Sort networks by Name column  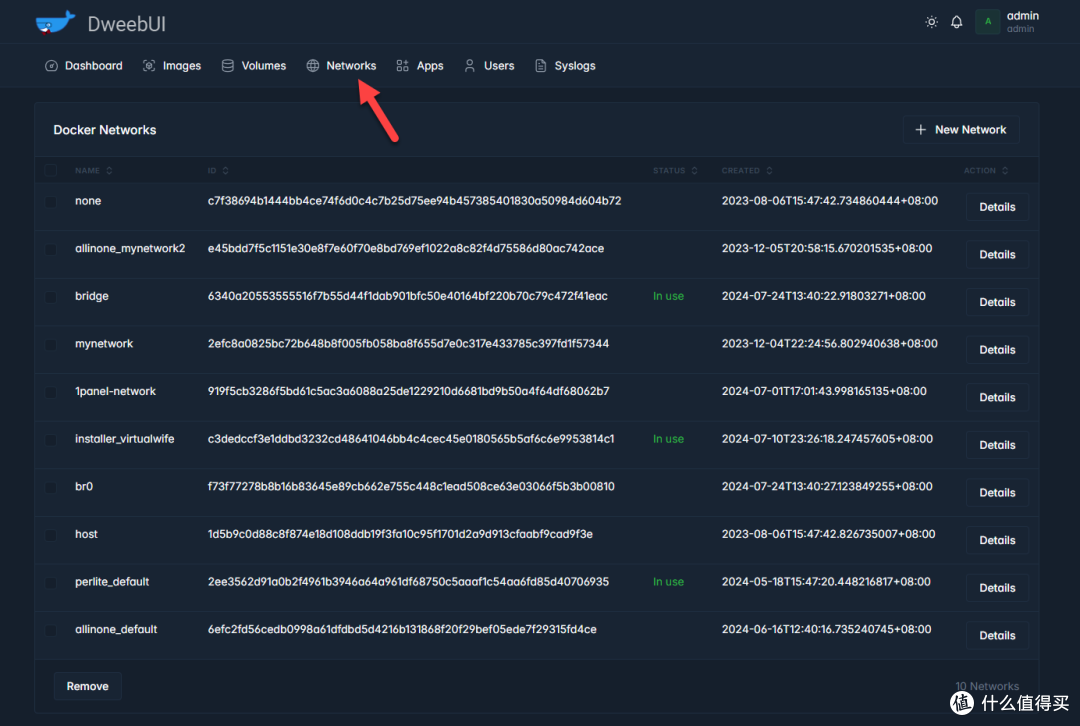(93, 171)
